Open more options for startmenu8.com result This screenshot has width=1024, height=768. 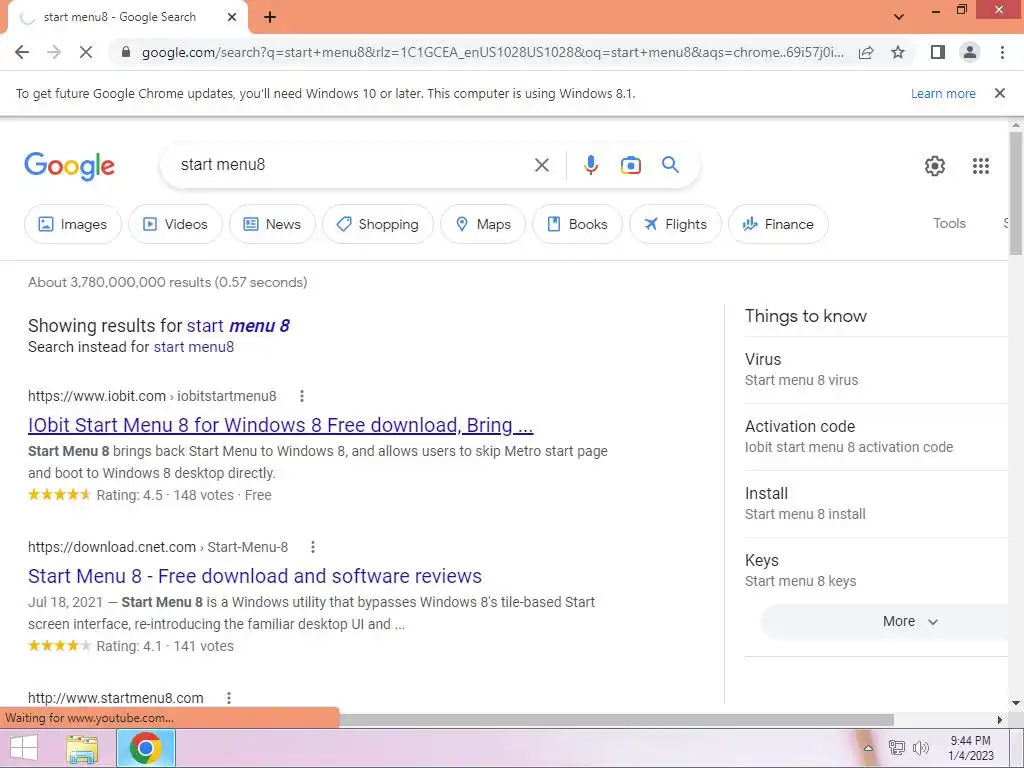click(x=229, y=697)
